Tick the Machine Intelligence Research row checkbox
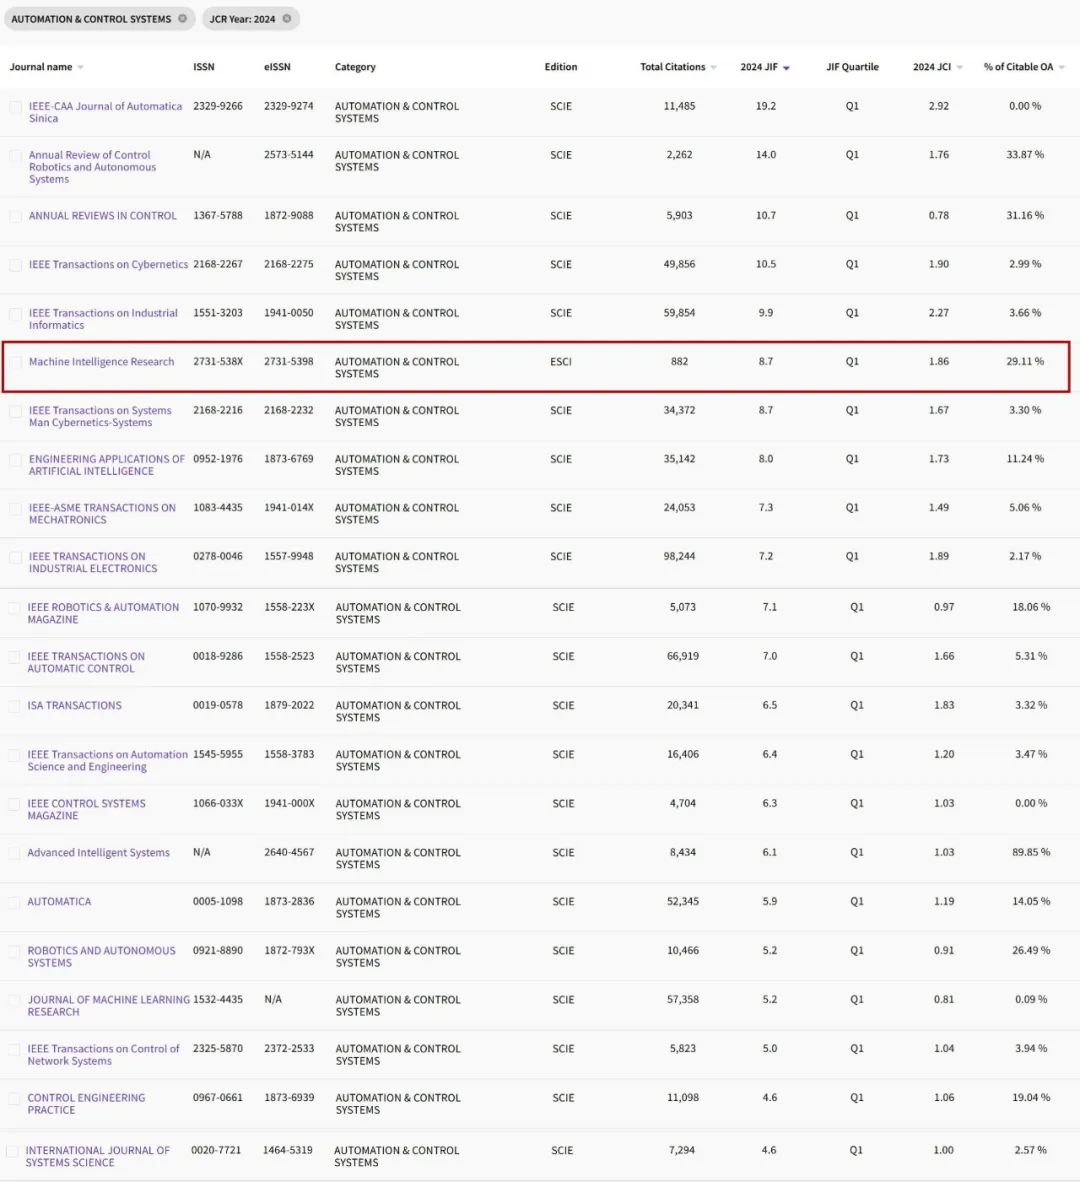Viewport: 1080px width, 1182px height. 15,363
